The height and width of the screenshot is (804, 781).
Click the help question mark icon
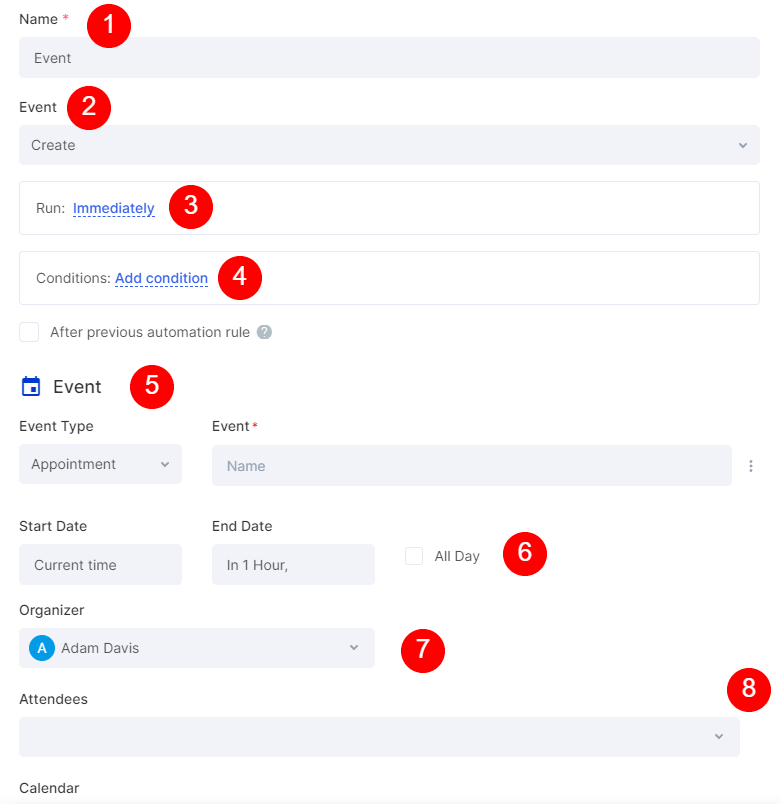click(x=264, y=332)
